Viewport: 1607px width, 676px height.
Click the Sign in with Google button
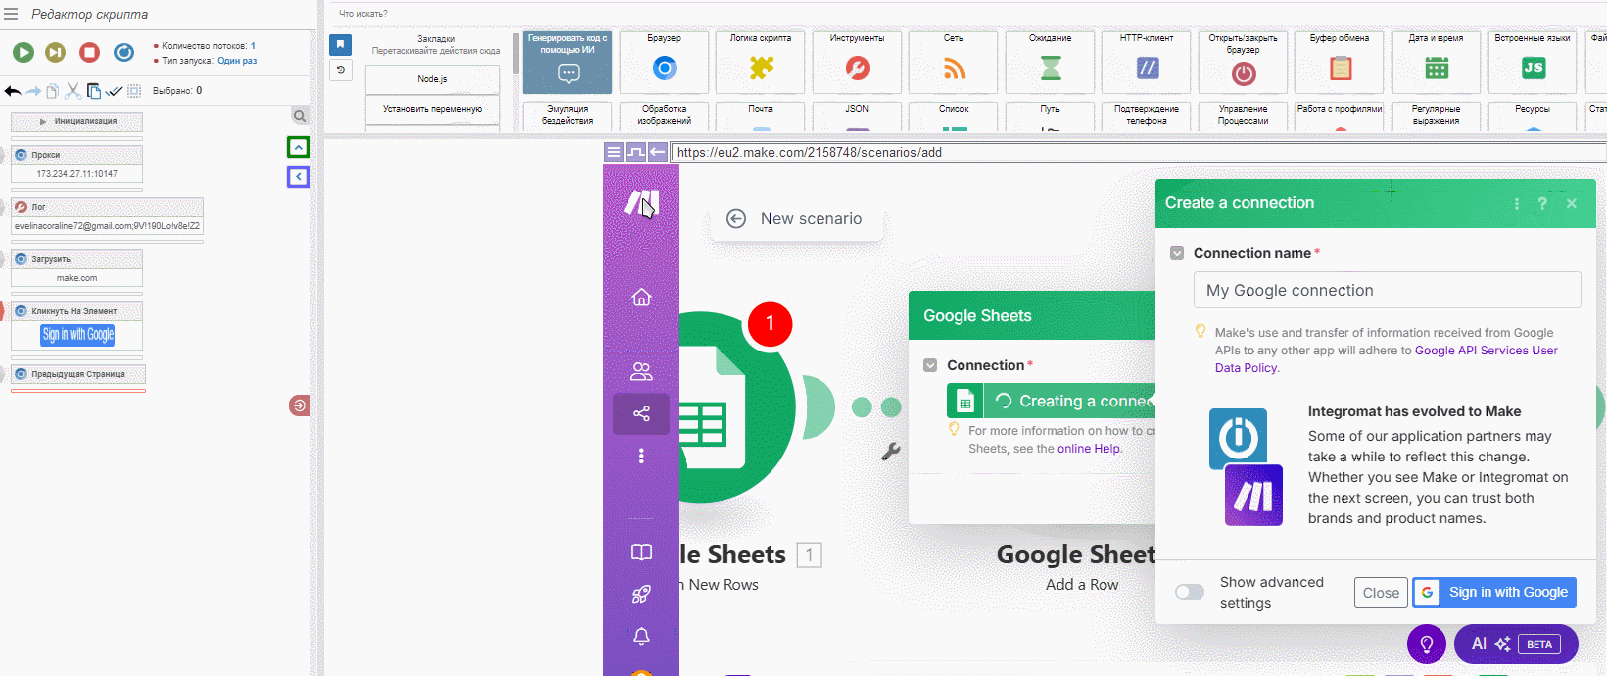[x=1494, y=592]
